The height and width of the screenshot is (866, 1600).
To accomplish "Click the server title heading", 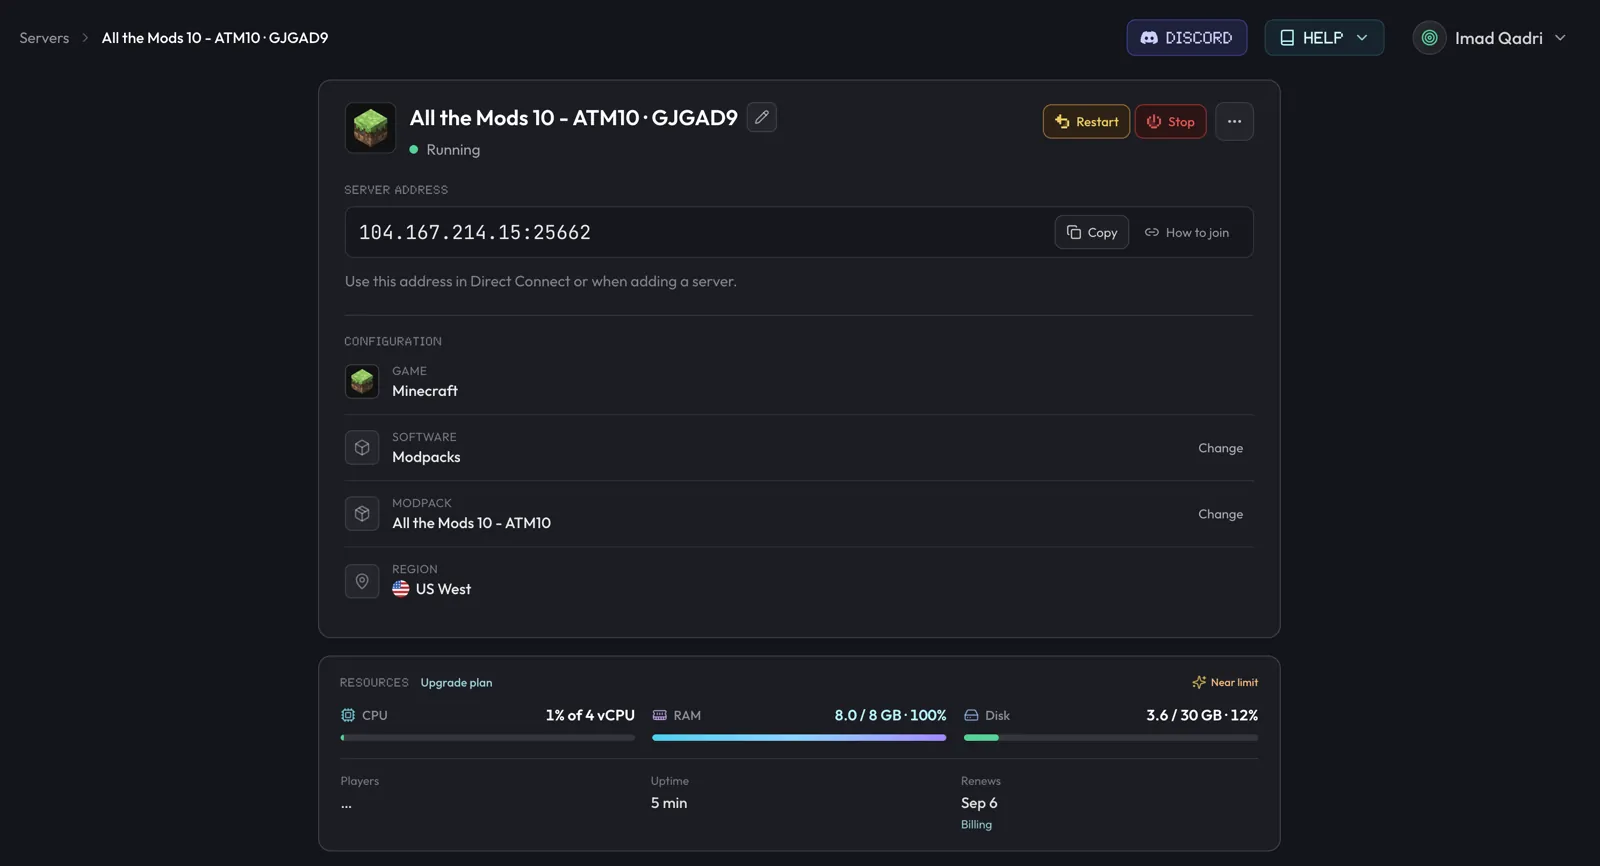I will [573, 118].
